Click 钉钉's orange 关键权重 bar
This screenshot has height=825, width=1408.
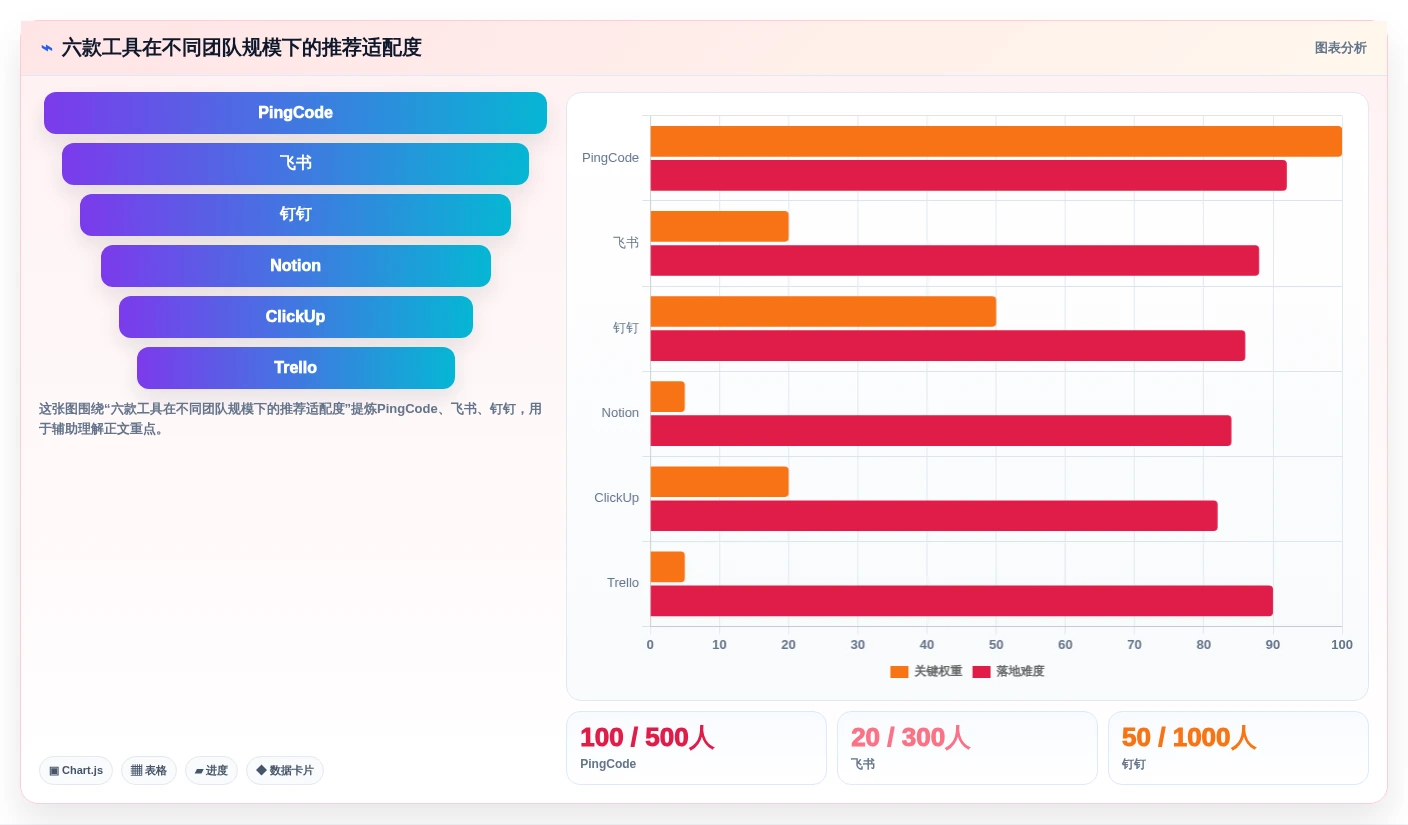click(x=823, y=311)
